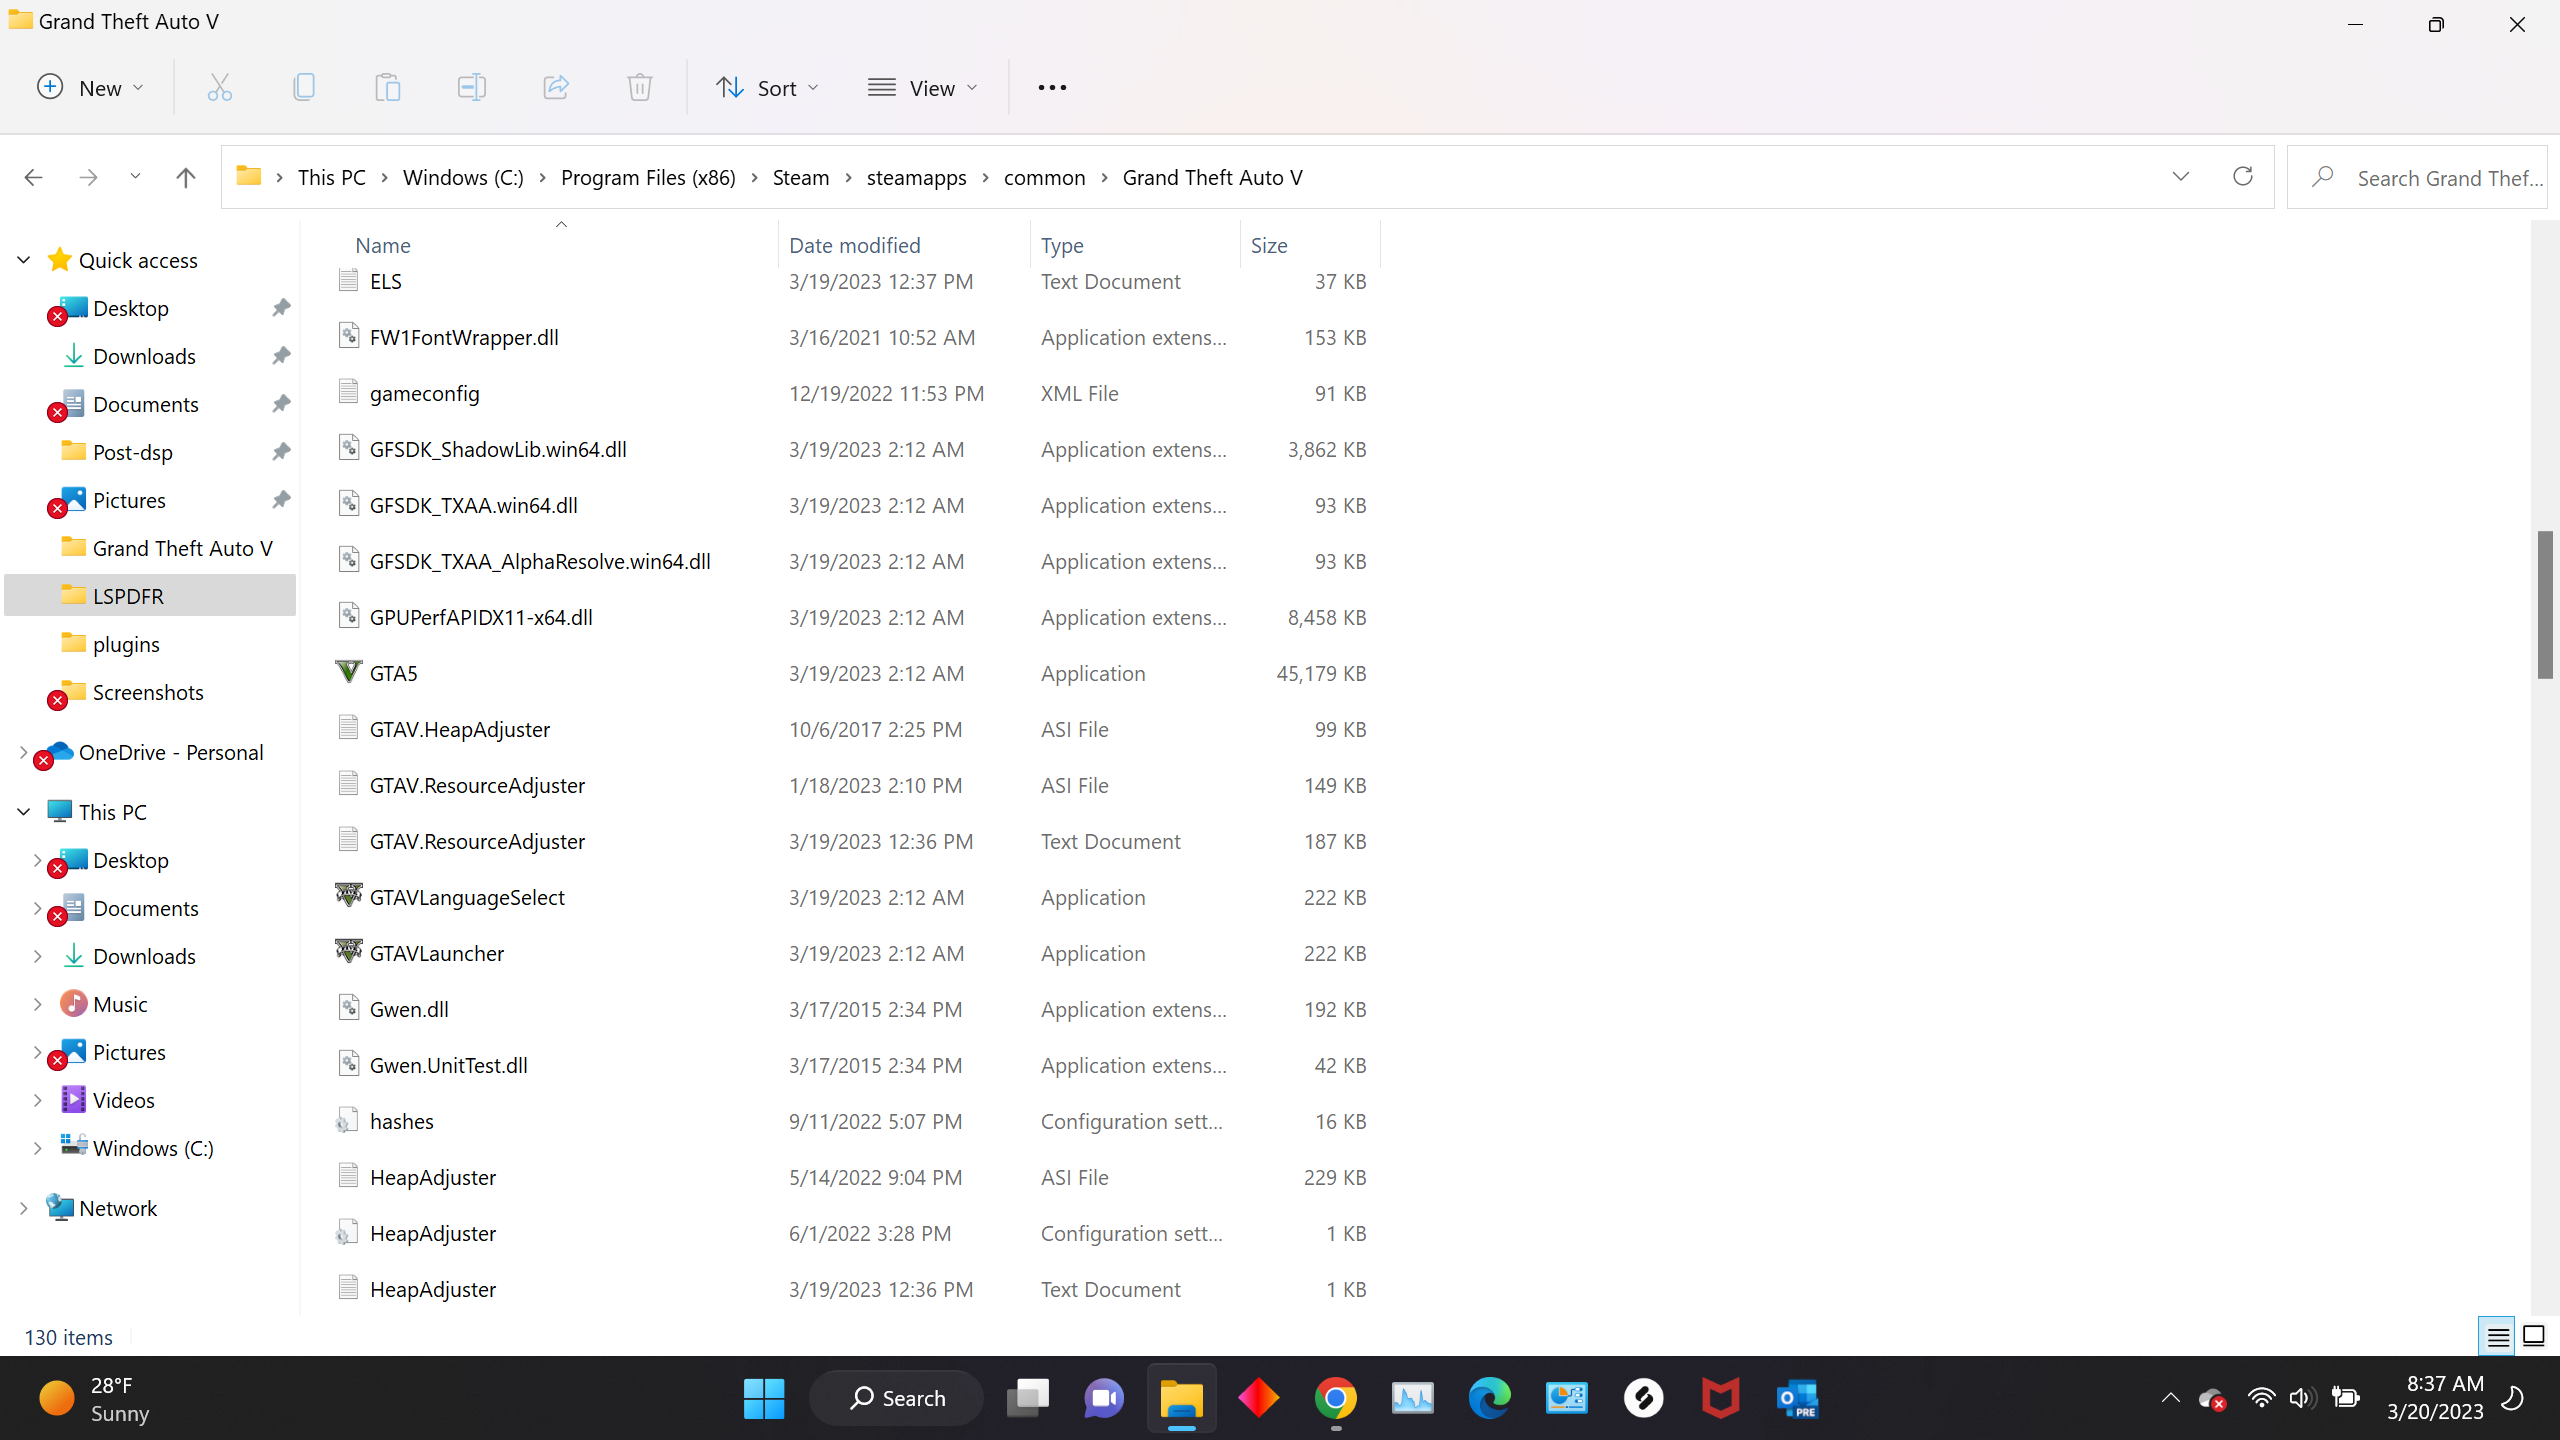Collapse the Quick access tree section
The height and width of the screenshot is (1440, 2560).
(24, 260)
